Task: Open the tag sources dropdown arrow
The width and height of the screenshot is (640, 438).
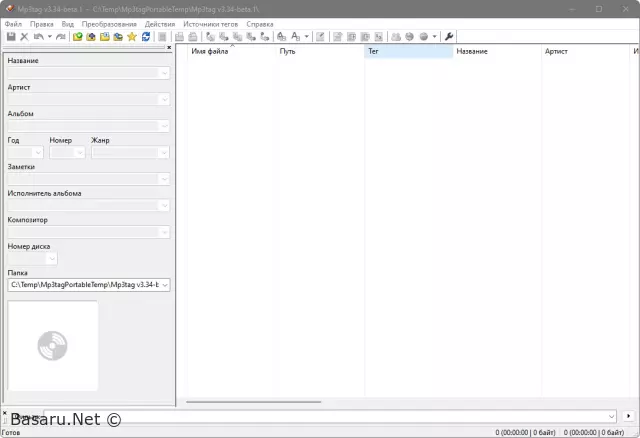Action: pos(435,37)
